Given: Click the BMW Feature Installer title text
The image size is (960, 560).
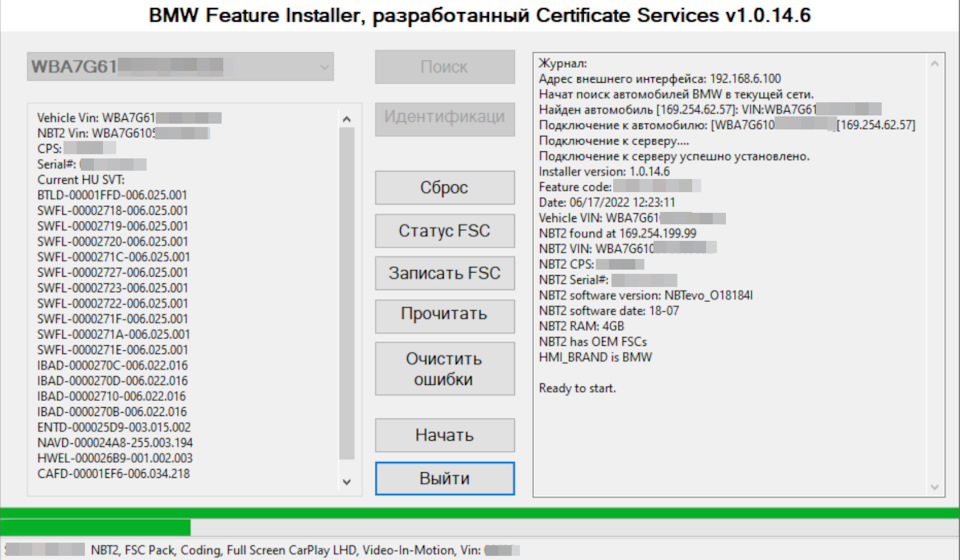Looking at the screenshot, I should tap(480, 15).
